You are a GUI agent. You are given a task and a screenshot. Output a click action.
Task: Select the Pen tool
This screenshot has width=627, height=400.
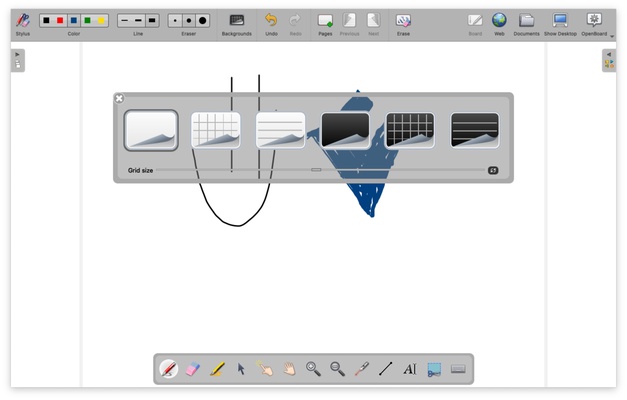pyautogui.click(x=169, y=369)
